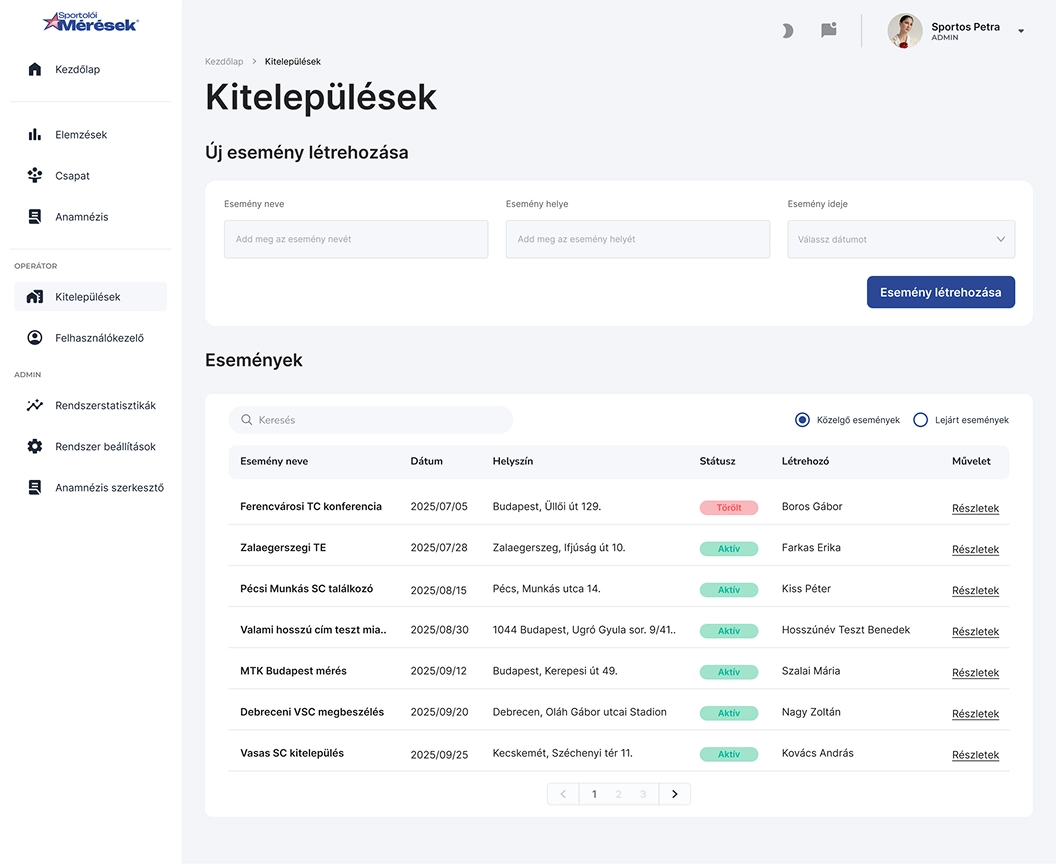Click the Felhasználókezelő user icon
The height and width of the screenshot is (864, 1056).
[35, 338]
